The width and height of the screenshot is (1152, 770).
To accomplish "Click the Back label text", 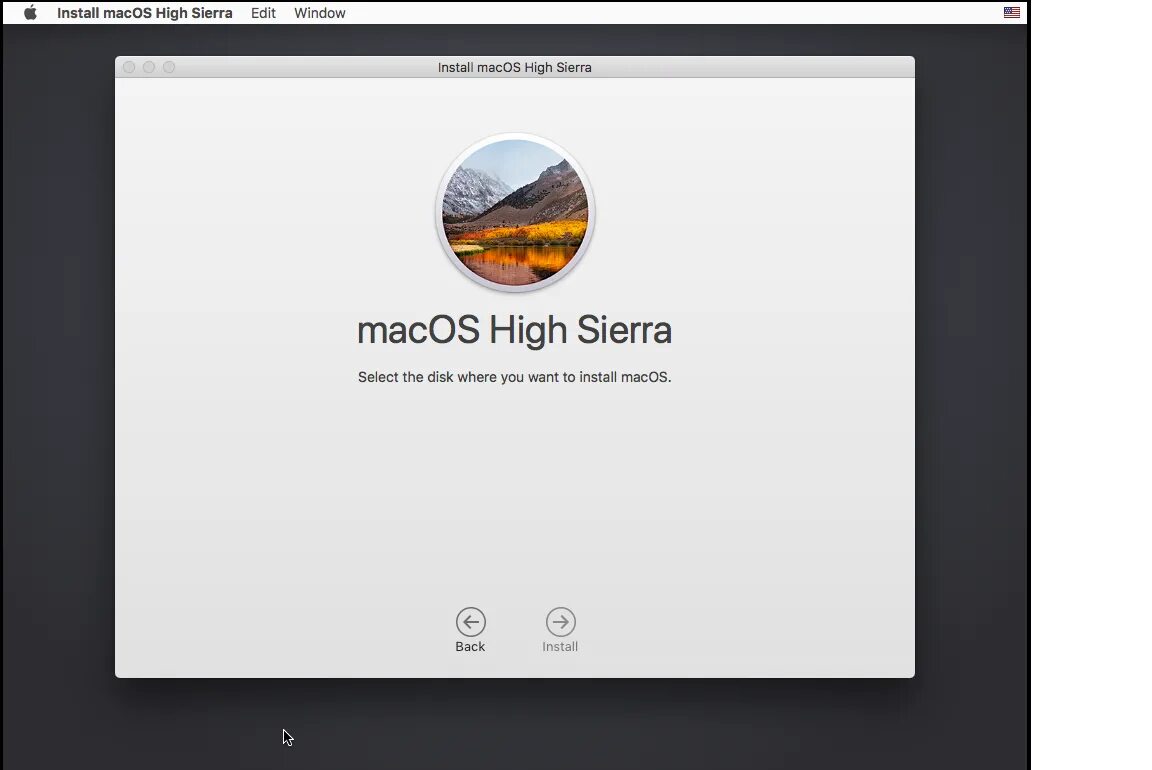I will click(x=470, y=647).
